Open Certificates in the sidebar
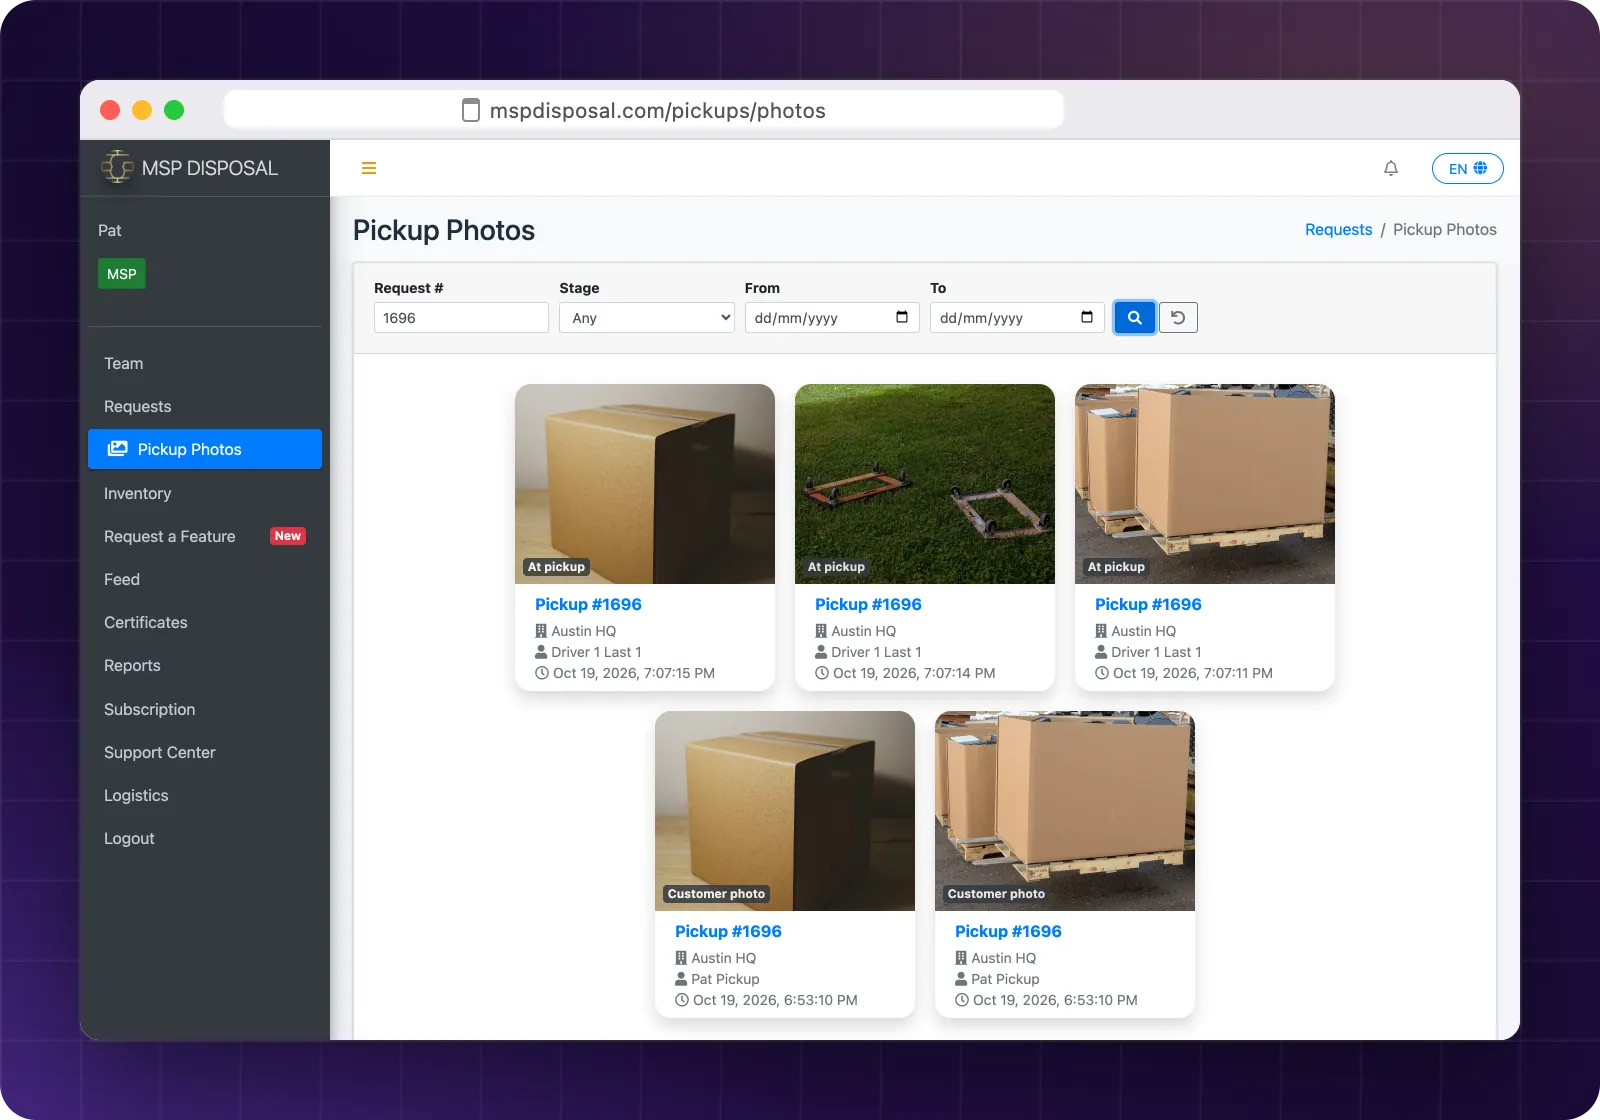Image resolution: width=1600 pixels, height=1120 pixels. [146, 622]
